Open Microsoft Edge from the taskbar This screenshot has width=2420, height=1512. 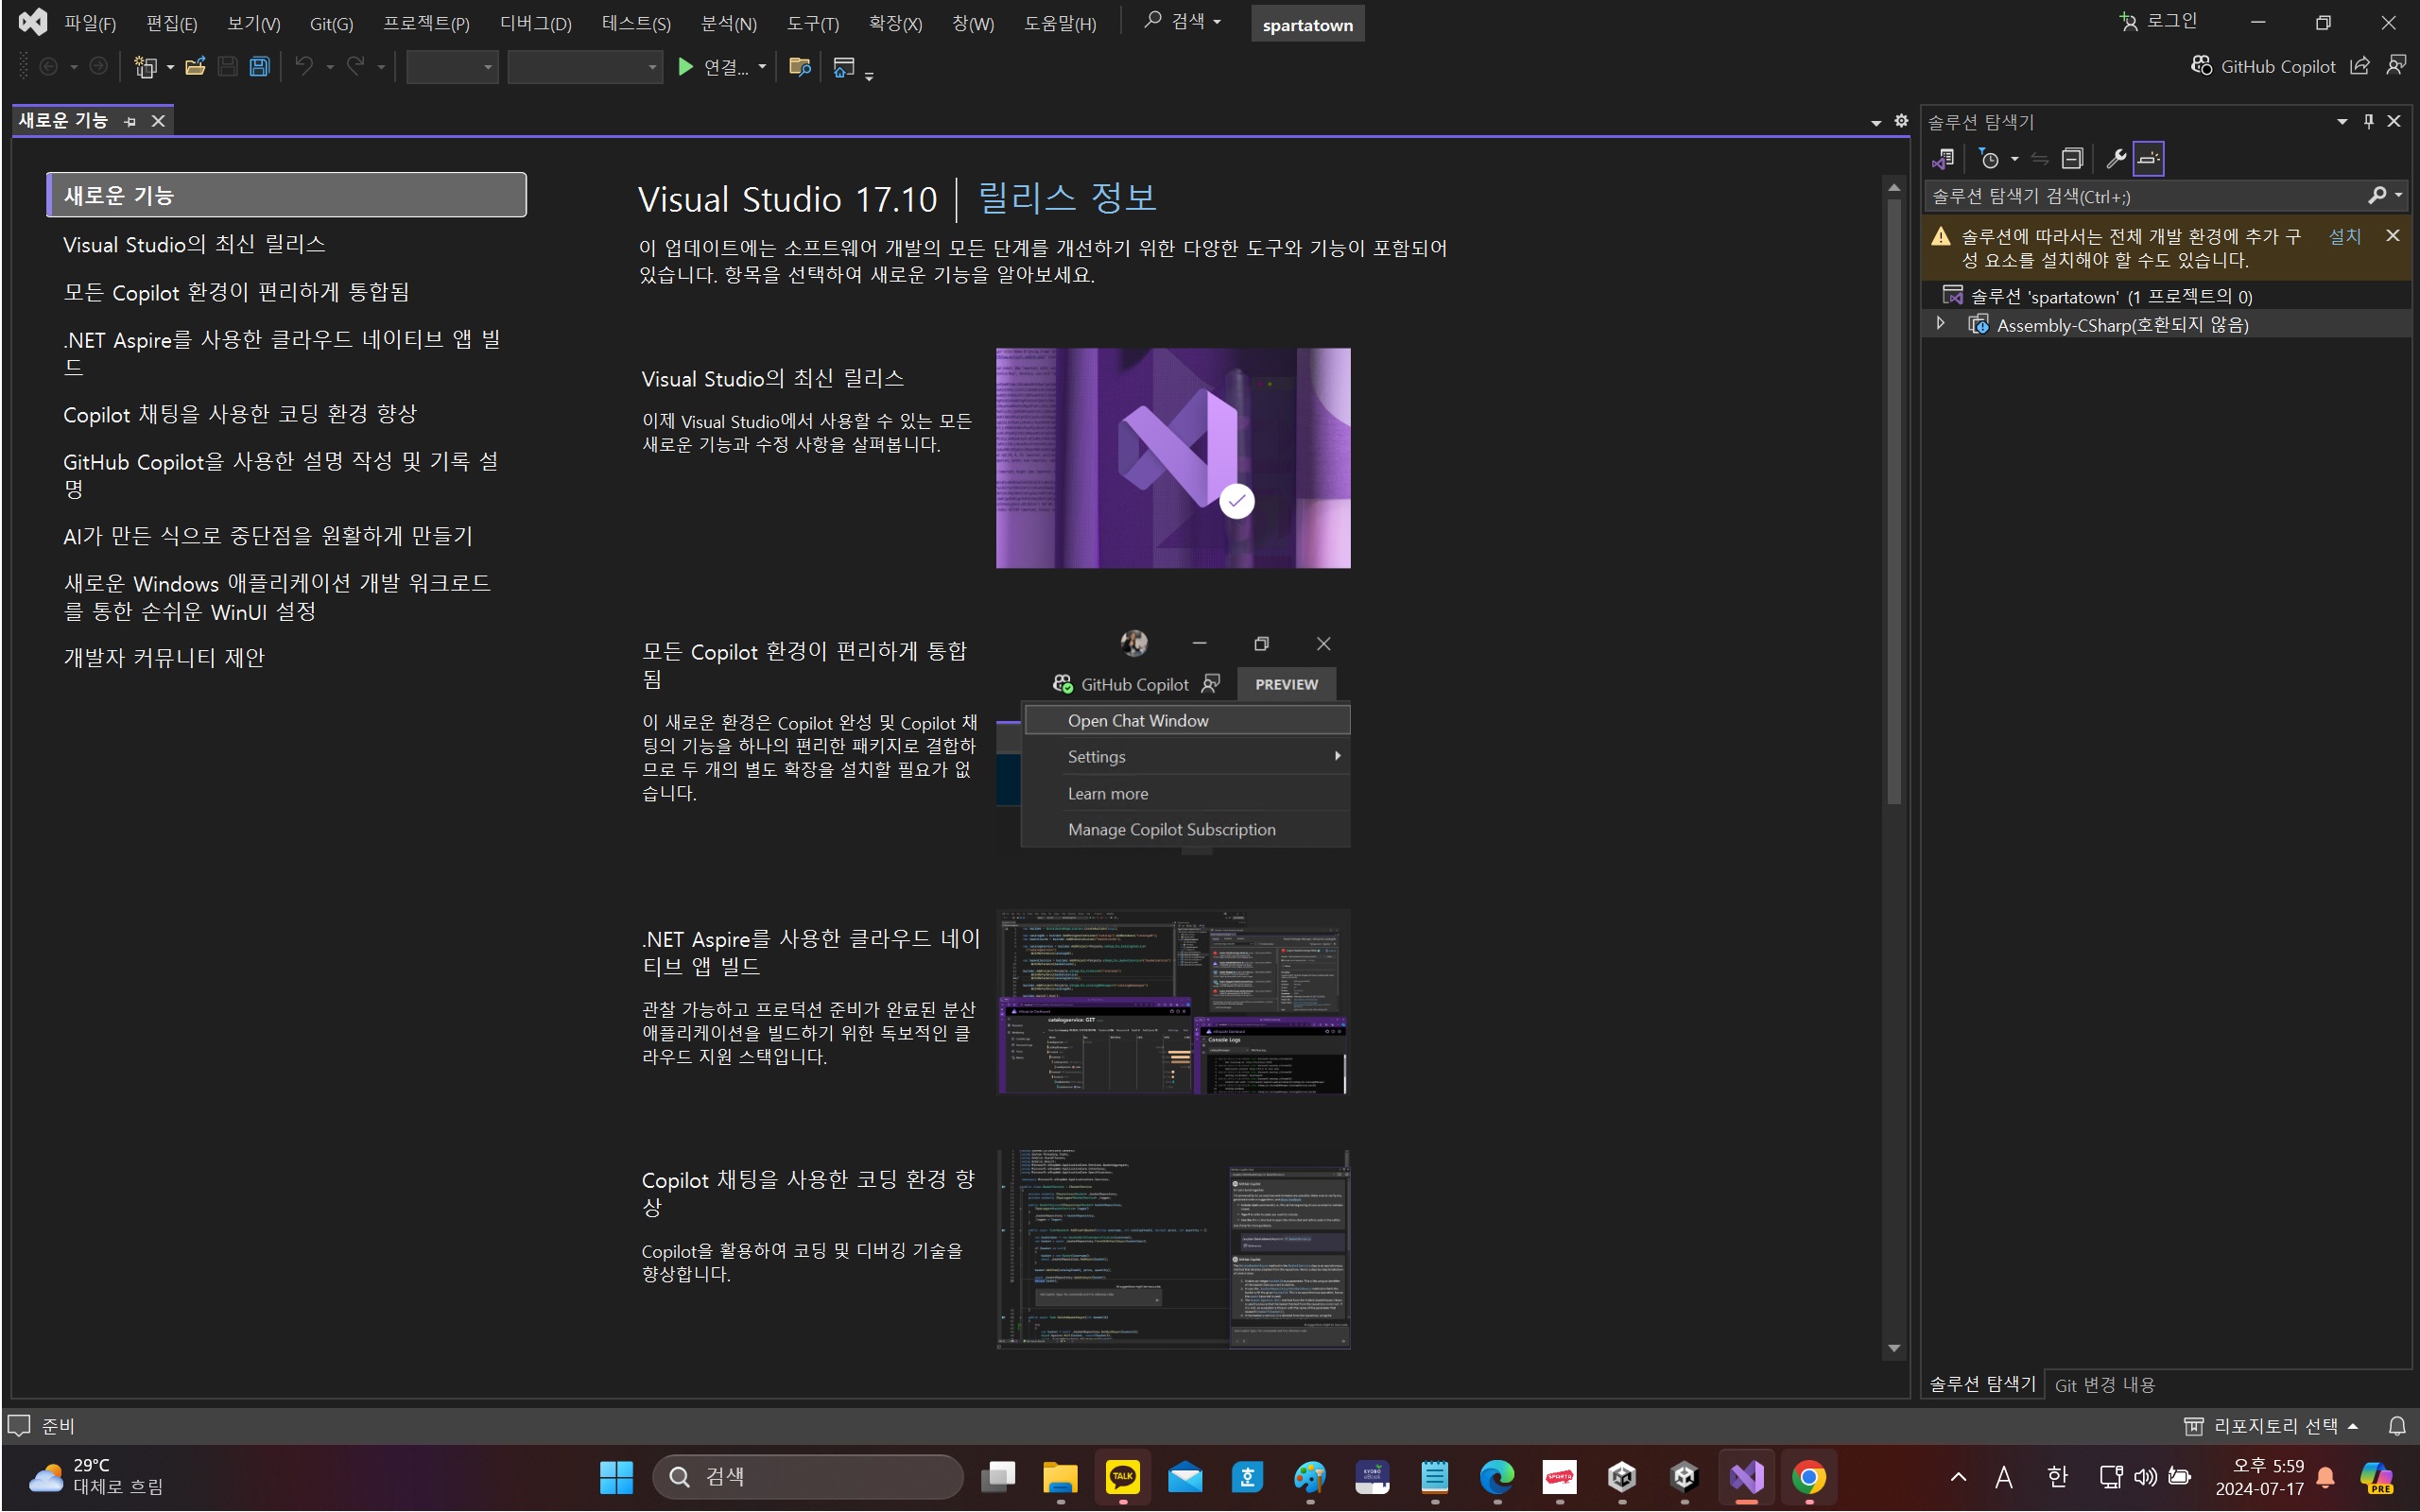pos(1497,1477)
